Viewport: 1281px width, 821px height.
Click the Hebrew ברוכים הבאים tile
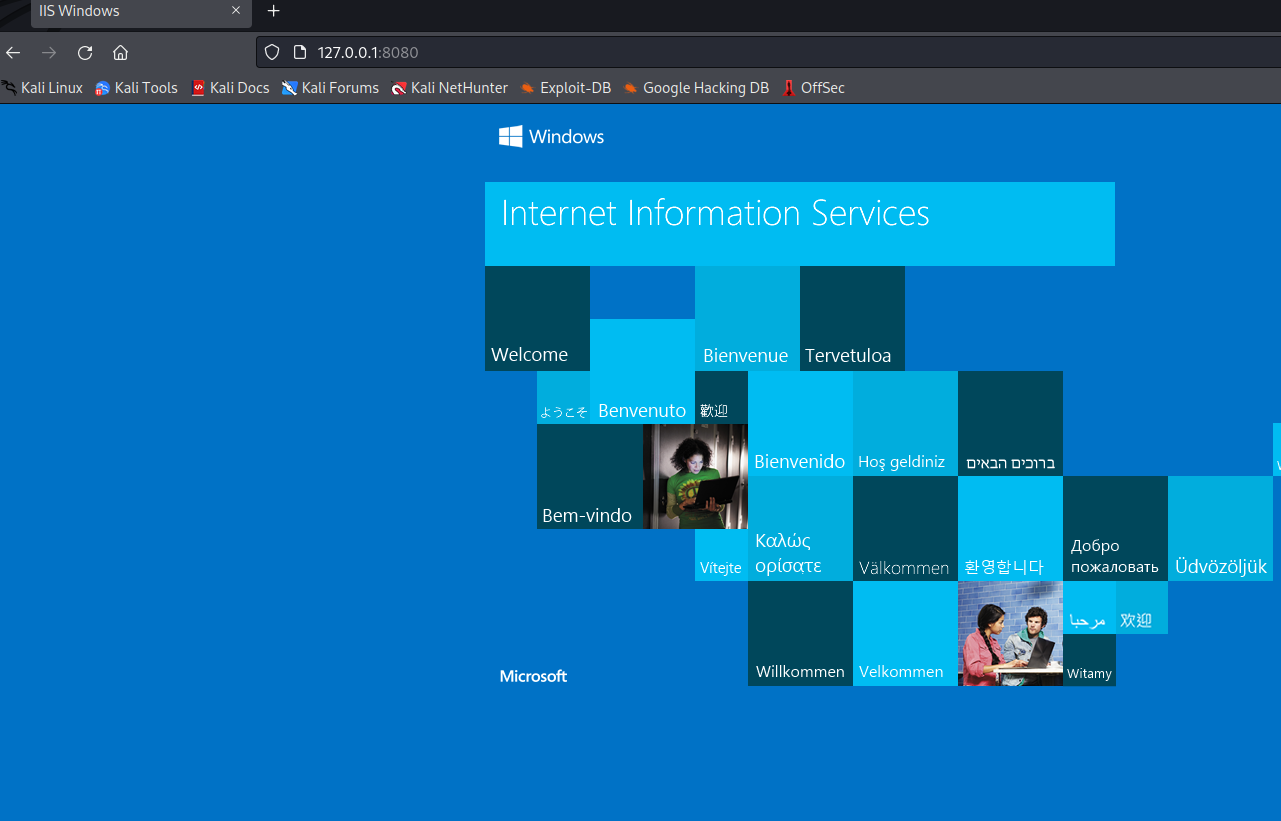click(x=1010, y=424)
